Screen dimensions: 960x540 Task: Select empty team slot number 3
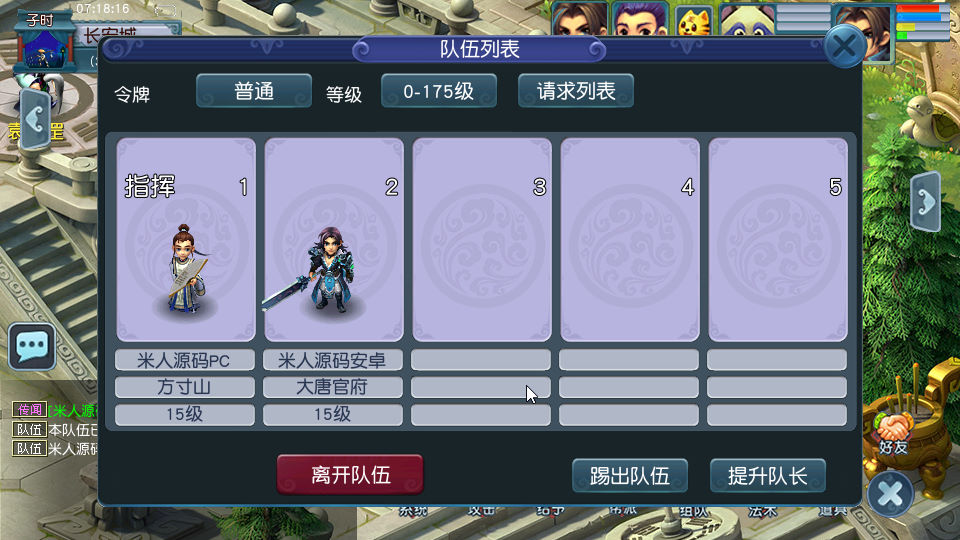(x=482, y=239)
